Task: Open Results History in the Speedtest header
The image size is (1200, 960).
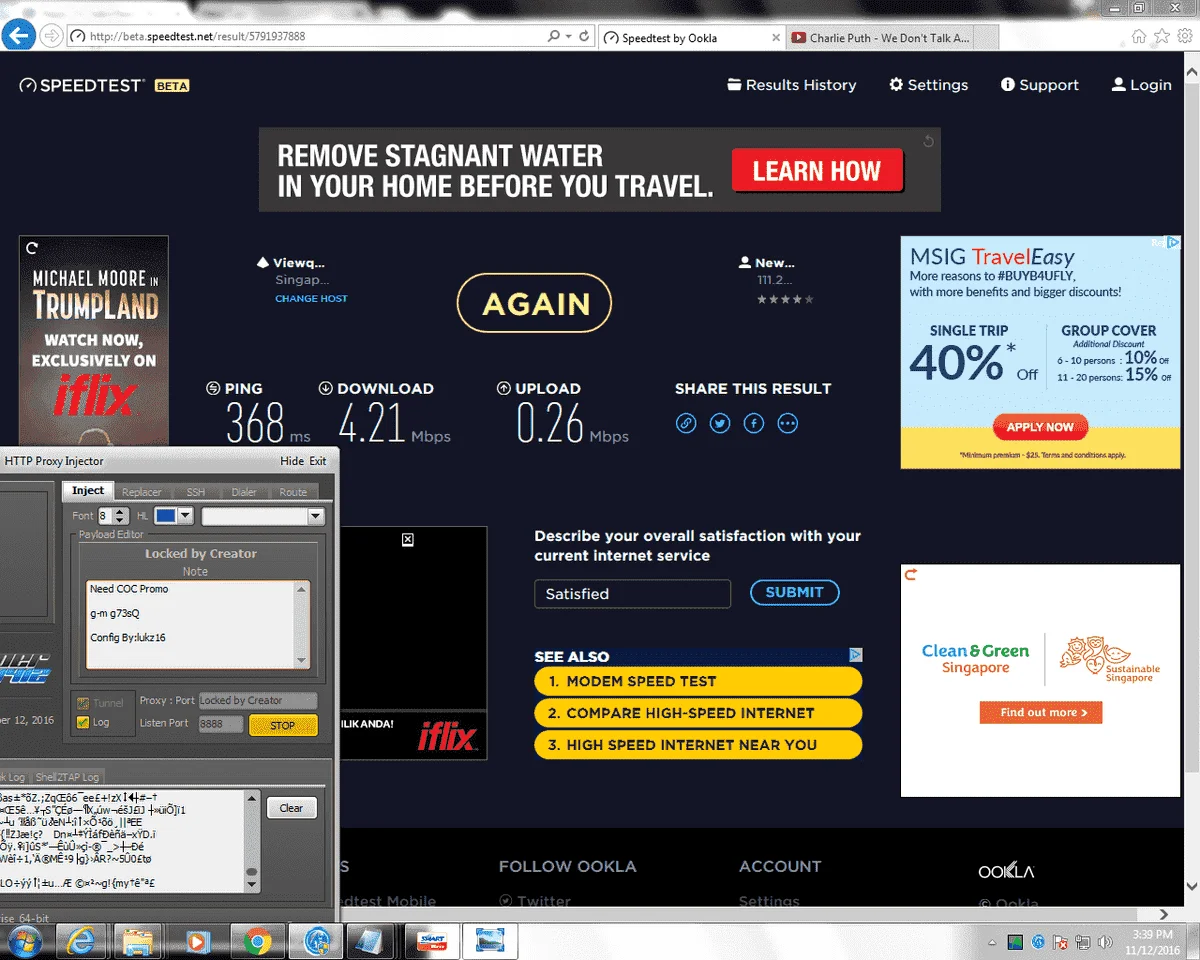Action: coord(792,85)
